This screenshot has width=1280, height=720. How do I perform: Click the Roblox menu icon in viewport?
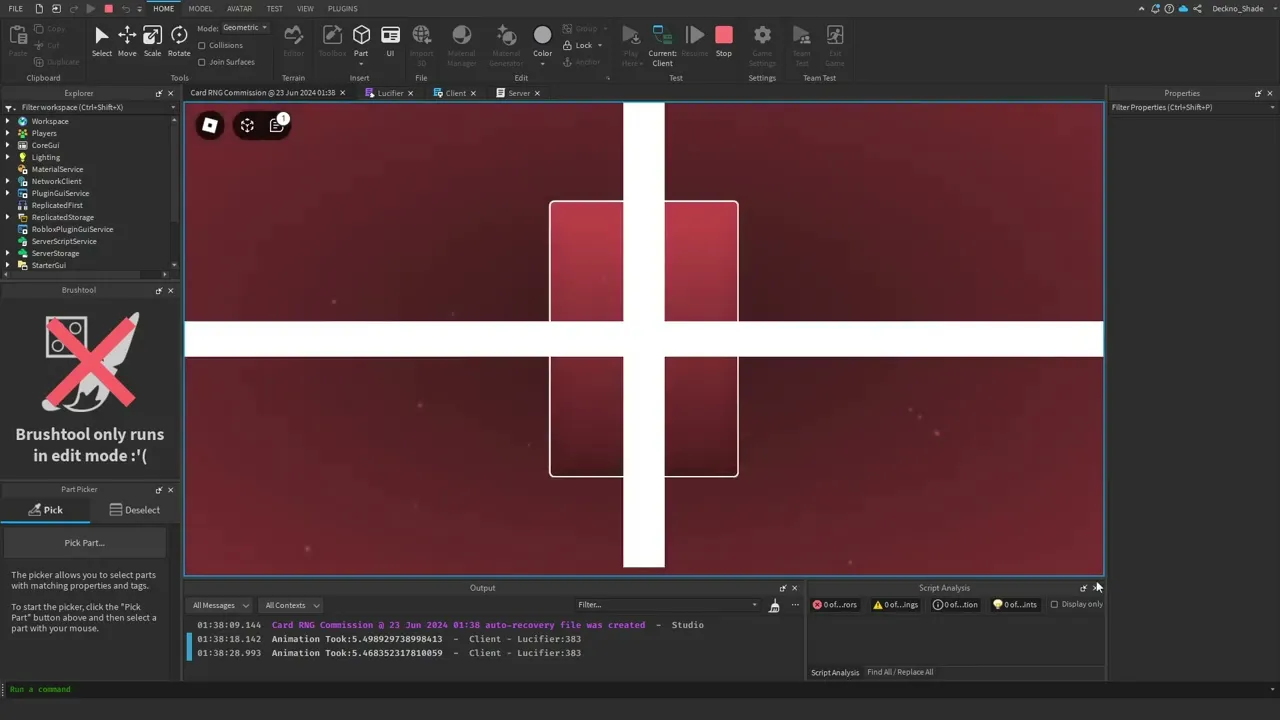[209, 125]
